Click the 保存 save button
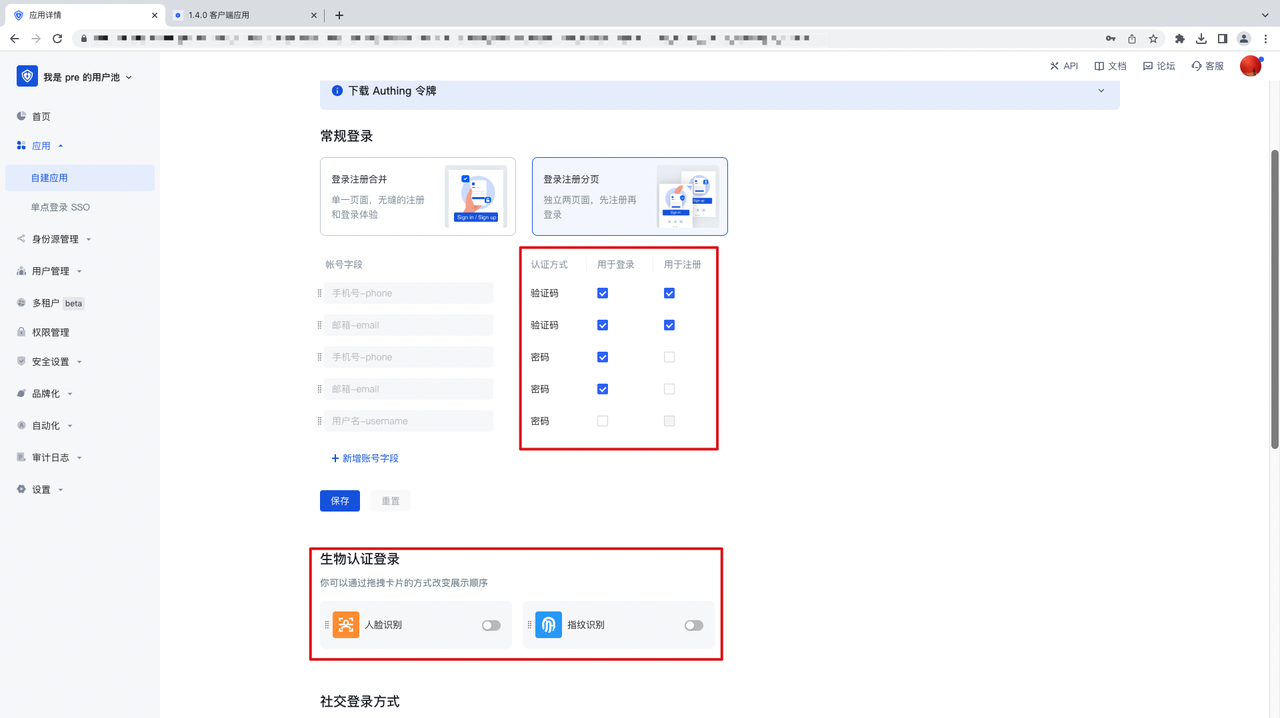This screenshot has height=718, width=1280. click(x=339, y=500)
